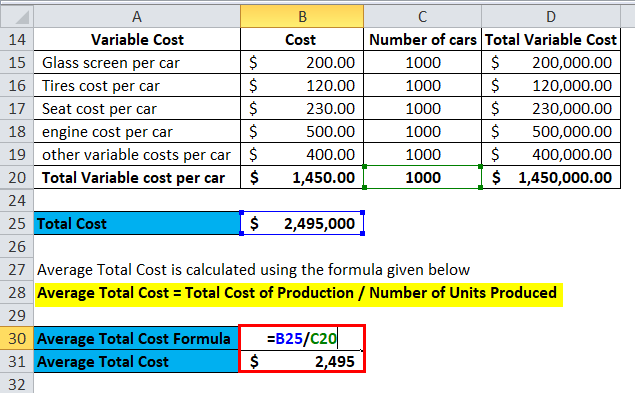Click the formula cell containing =B25/C20
Viewport: 635px width, 393px height.
(302, 338)
